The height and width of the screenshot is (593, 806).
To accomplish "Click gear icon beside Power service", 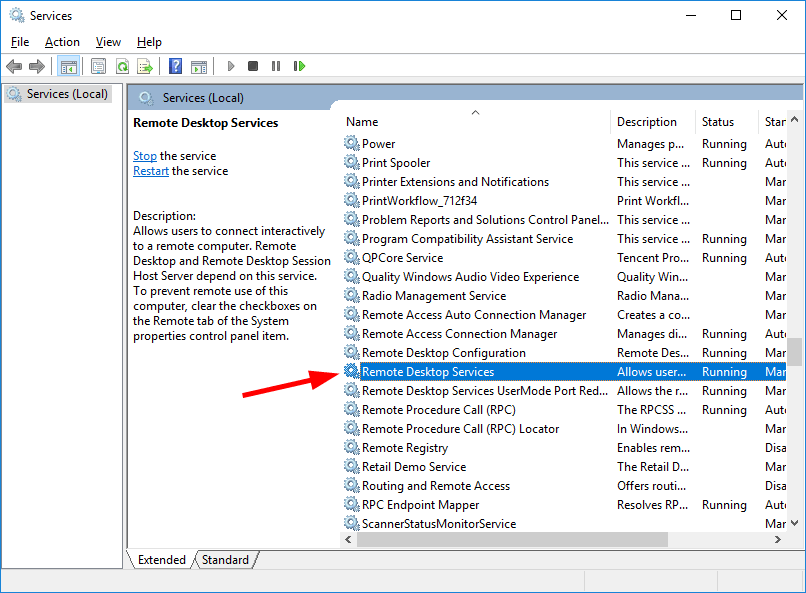I will (352, 143).
